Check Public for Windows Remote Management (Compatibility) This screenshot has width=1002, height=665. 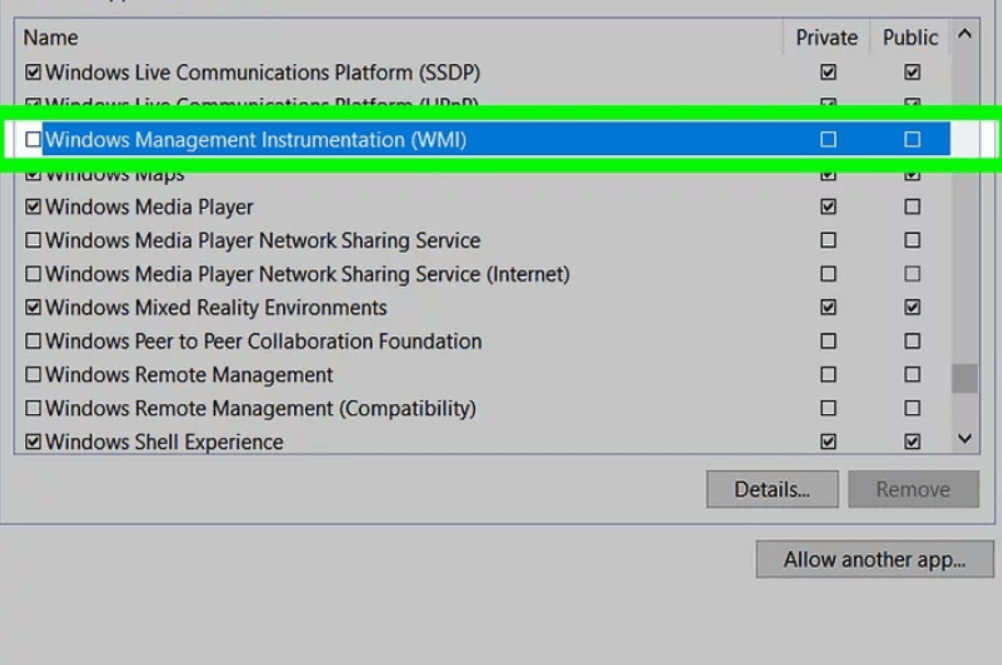click(913, 408)
